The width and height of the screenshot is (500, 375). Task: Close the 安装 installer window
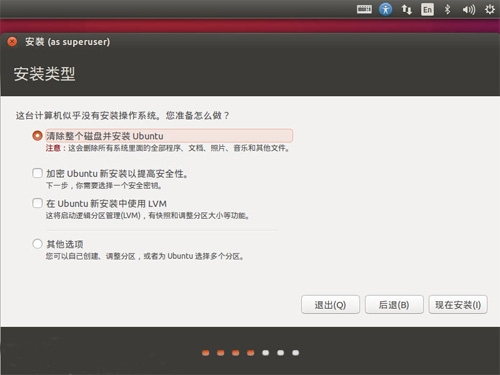12,42
